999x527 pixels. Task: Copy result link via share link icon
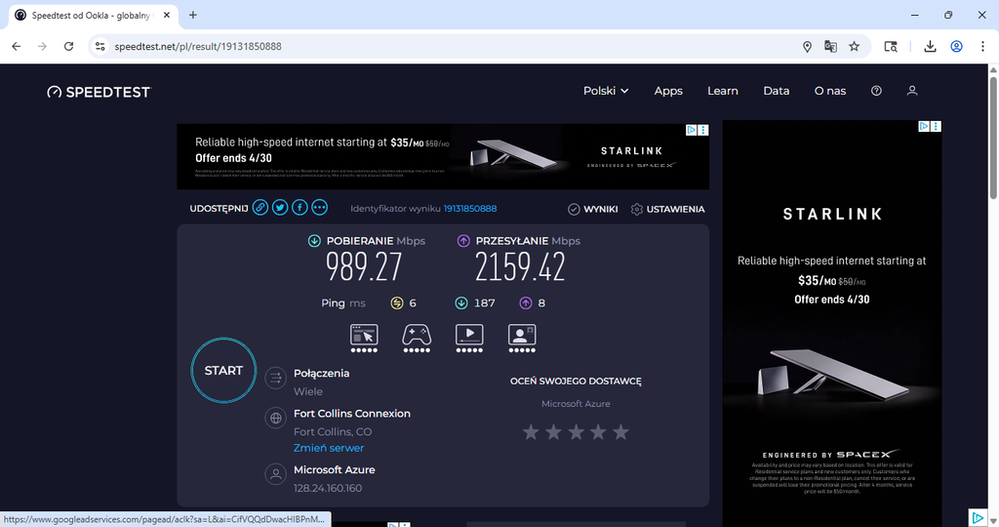[260, 208]
